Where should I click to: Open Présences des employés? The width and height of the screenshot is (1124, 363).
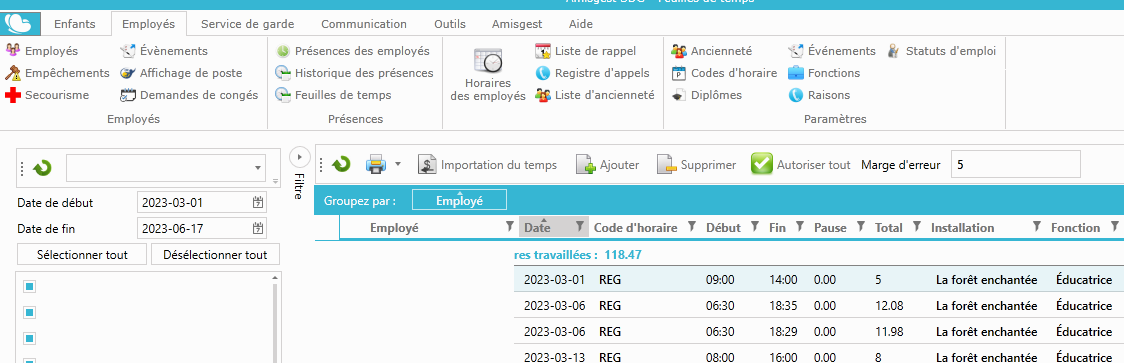(x=353, y=51)
